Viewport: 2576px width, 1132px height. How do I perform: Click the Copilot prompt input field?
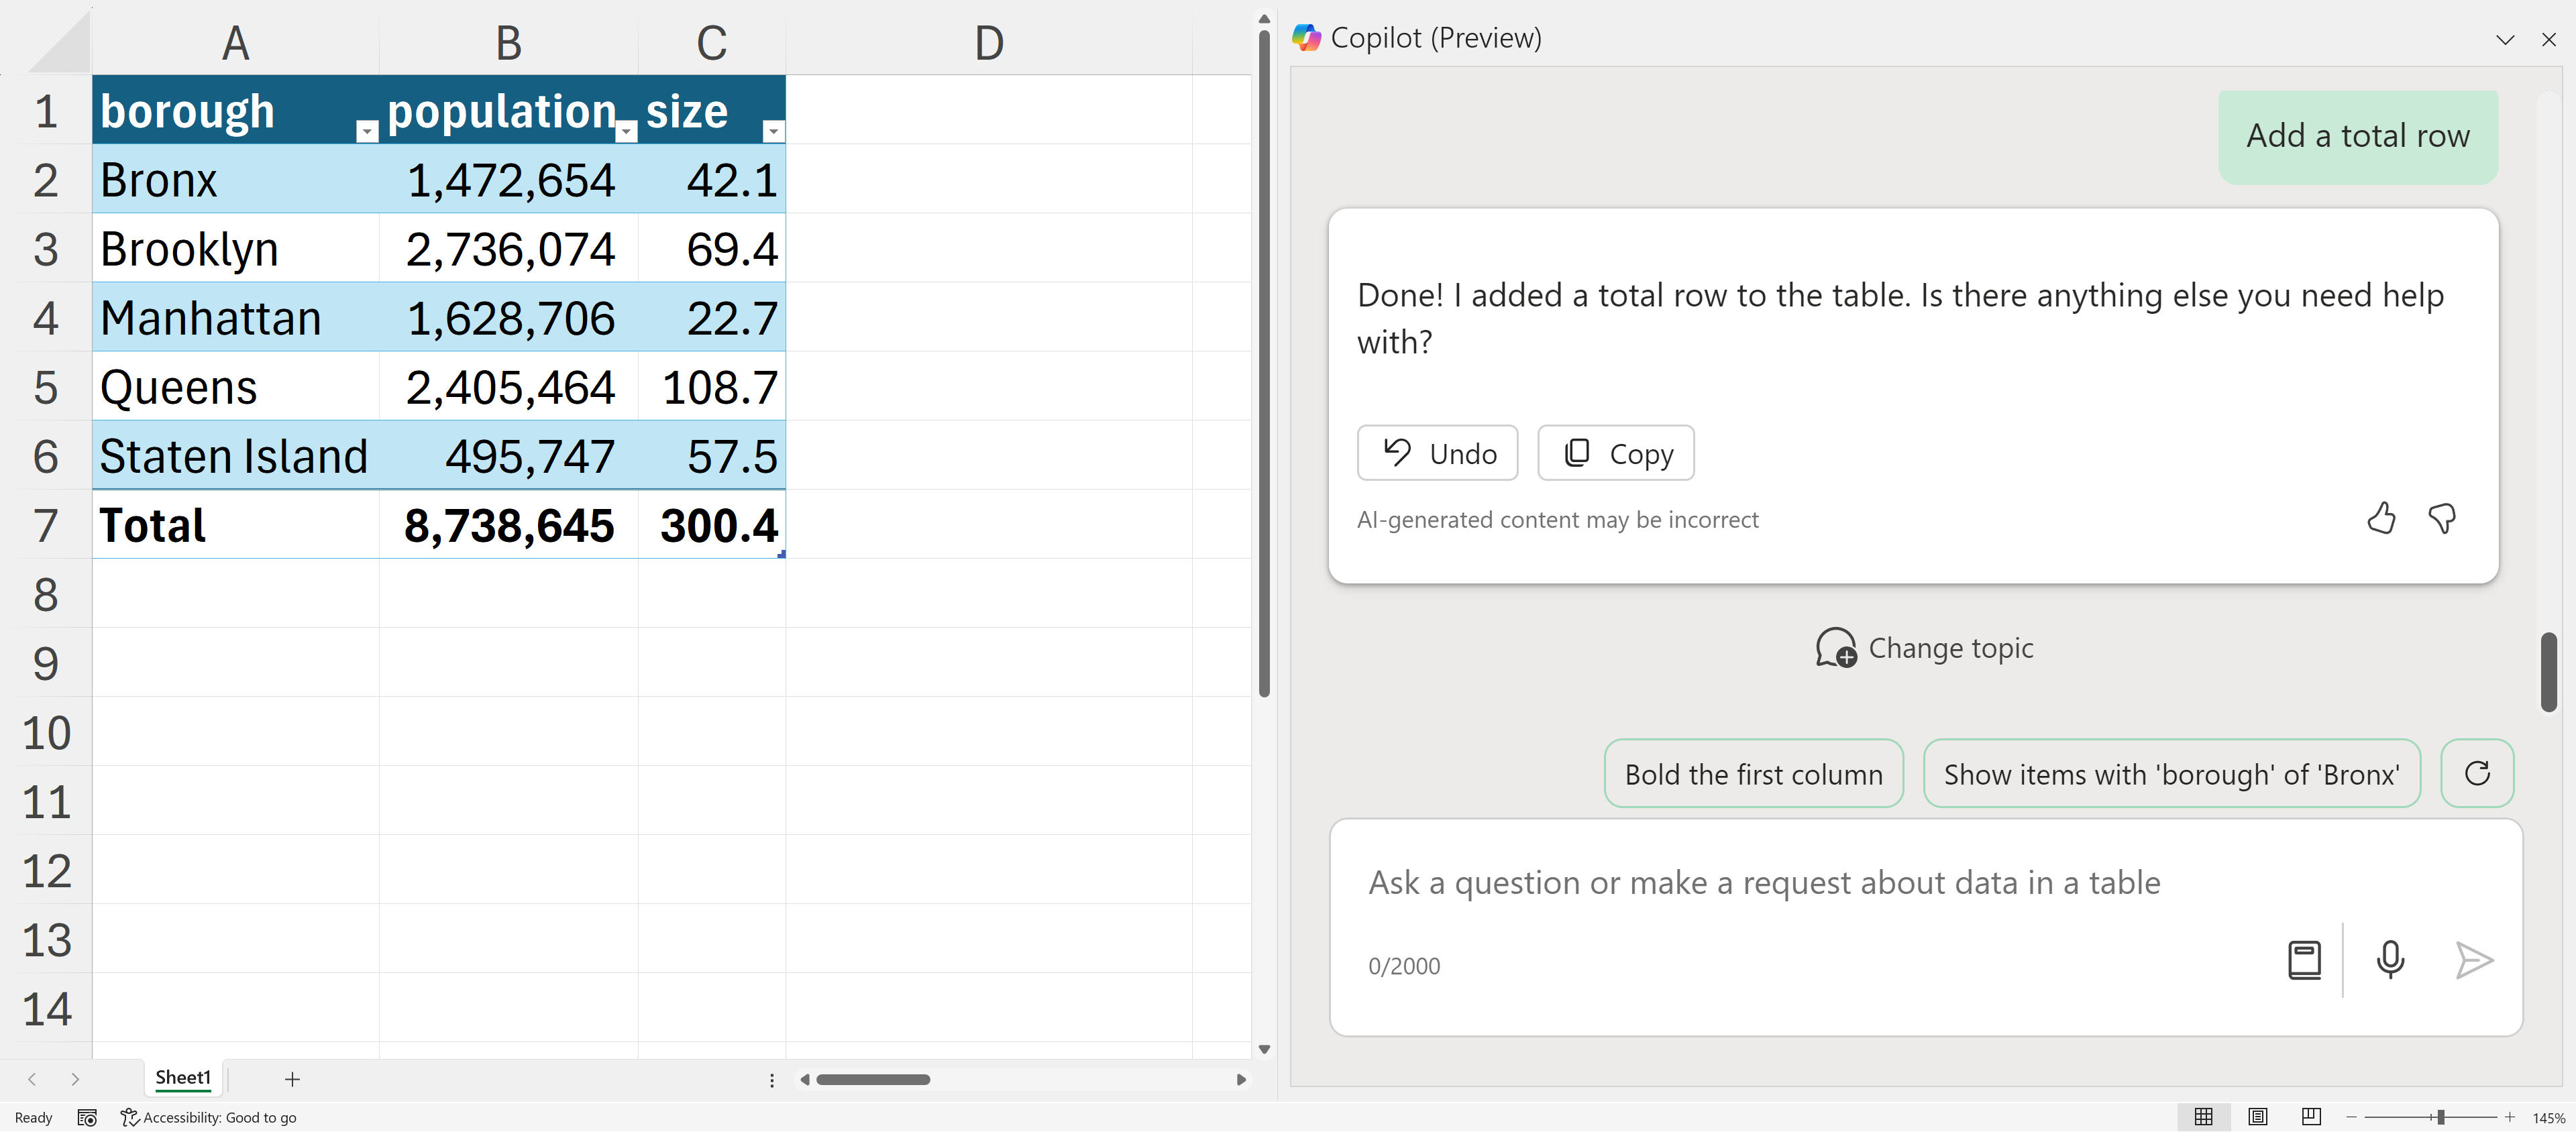[1800, 883]
